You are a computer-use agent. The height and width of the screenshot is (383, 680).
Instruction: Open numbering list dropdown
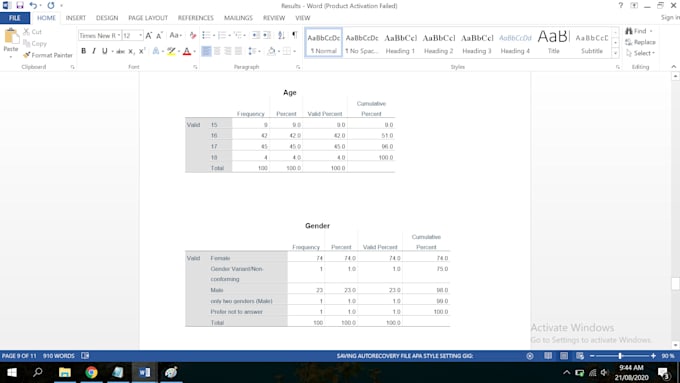[230, 35]
